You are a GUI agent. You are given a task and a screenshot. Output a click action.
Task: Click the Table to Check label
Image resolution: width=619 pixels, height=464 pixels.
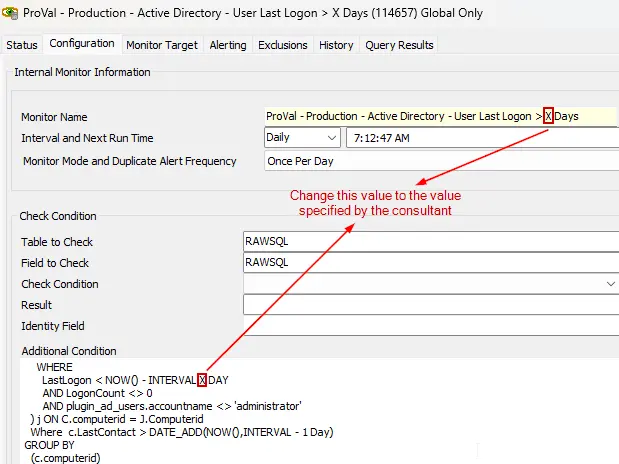[57, 242]
